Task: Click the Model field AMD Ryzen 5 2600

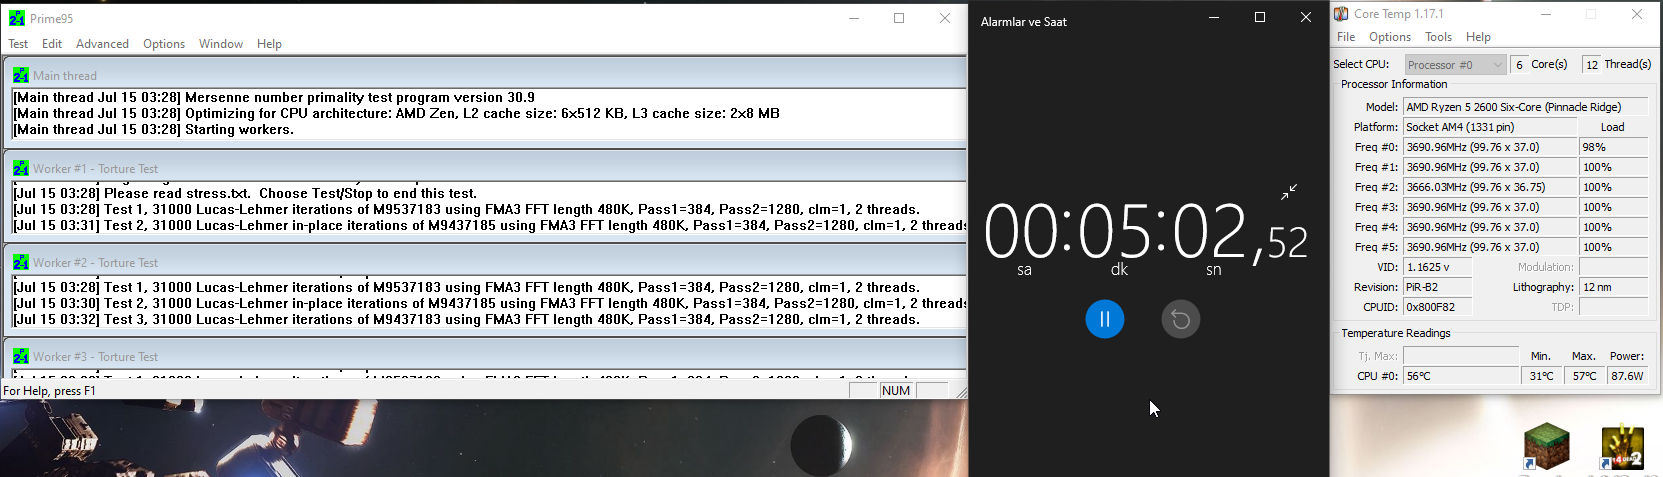Action: (x=1525, y=107)
